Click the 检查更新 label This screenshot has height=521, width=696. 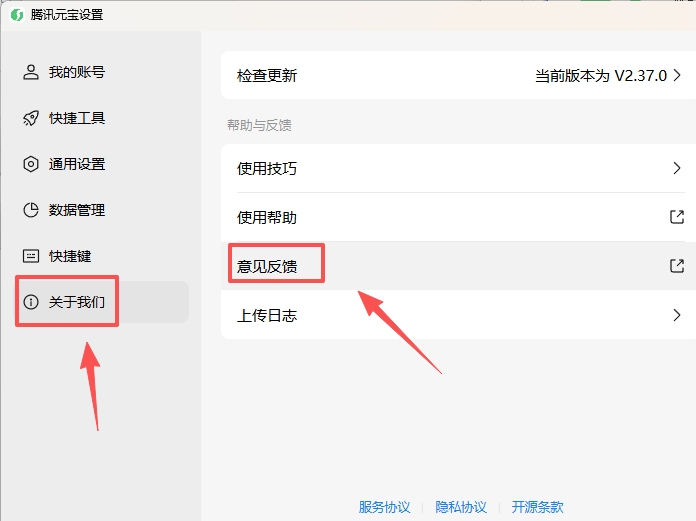coord(267,75)
